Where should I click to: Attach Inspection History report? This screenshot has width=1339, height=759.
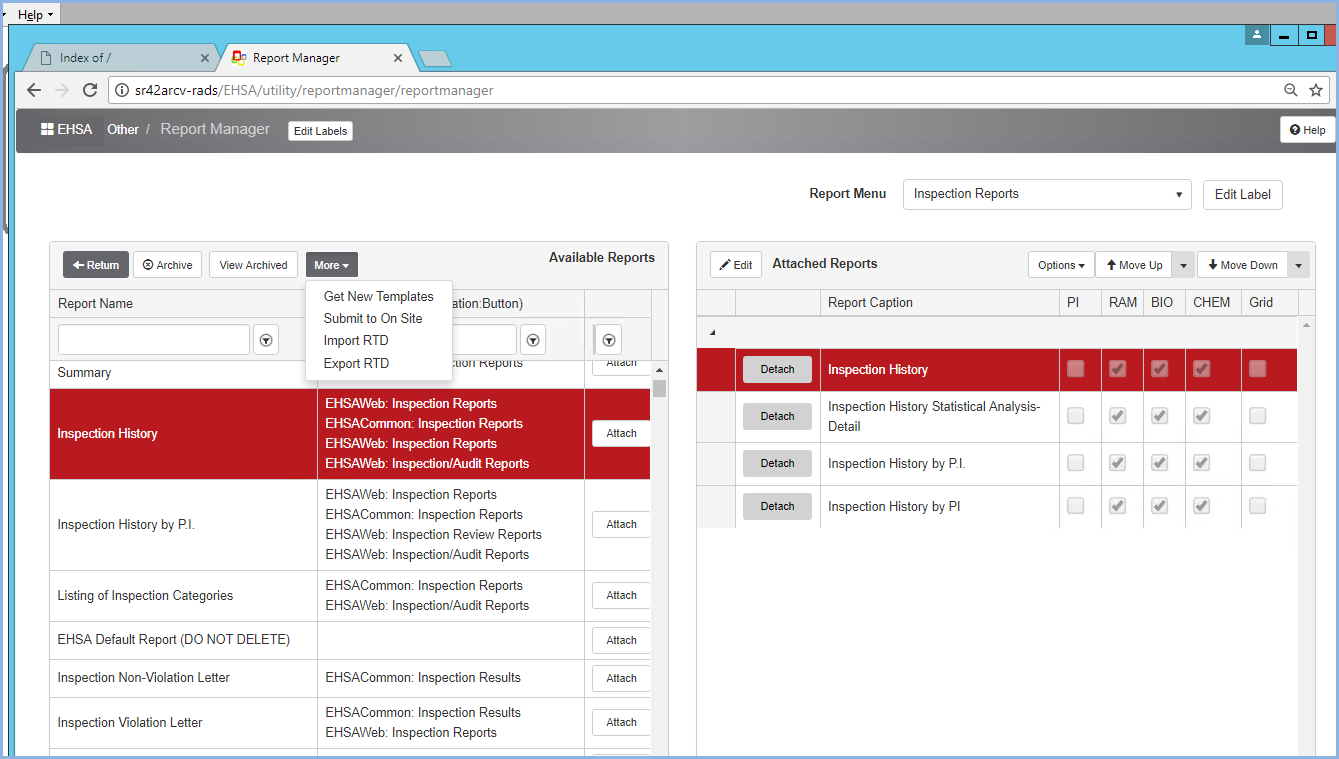point(621,433)
